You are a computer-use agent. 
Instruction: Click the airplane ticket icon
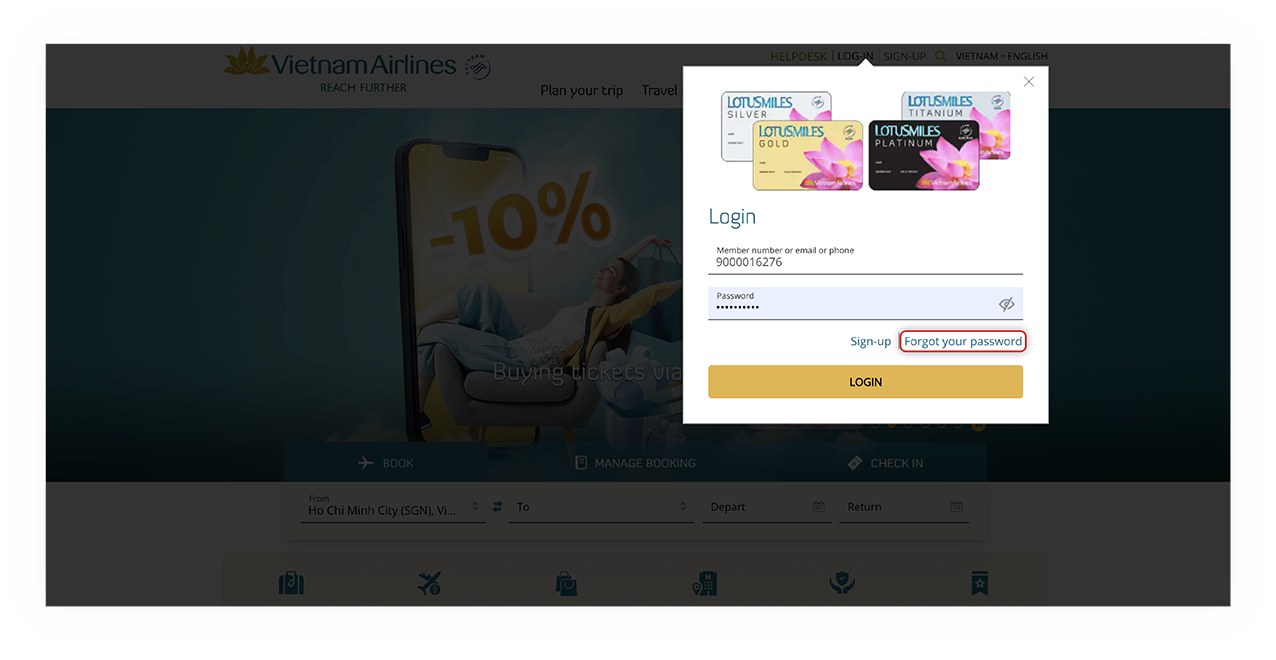pyautogui.click(x=429, y=583)
